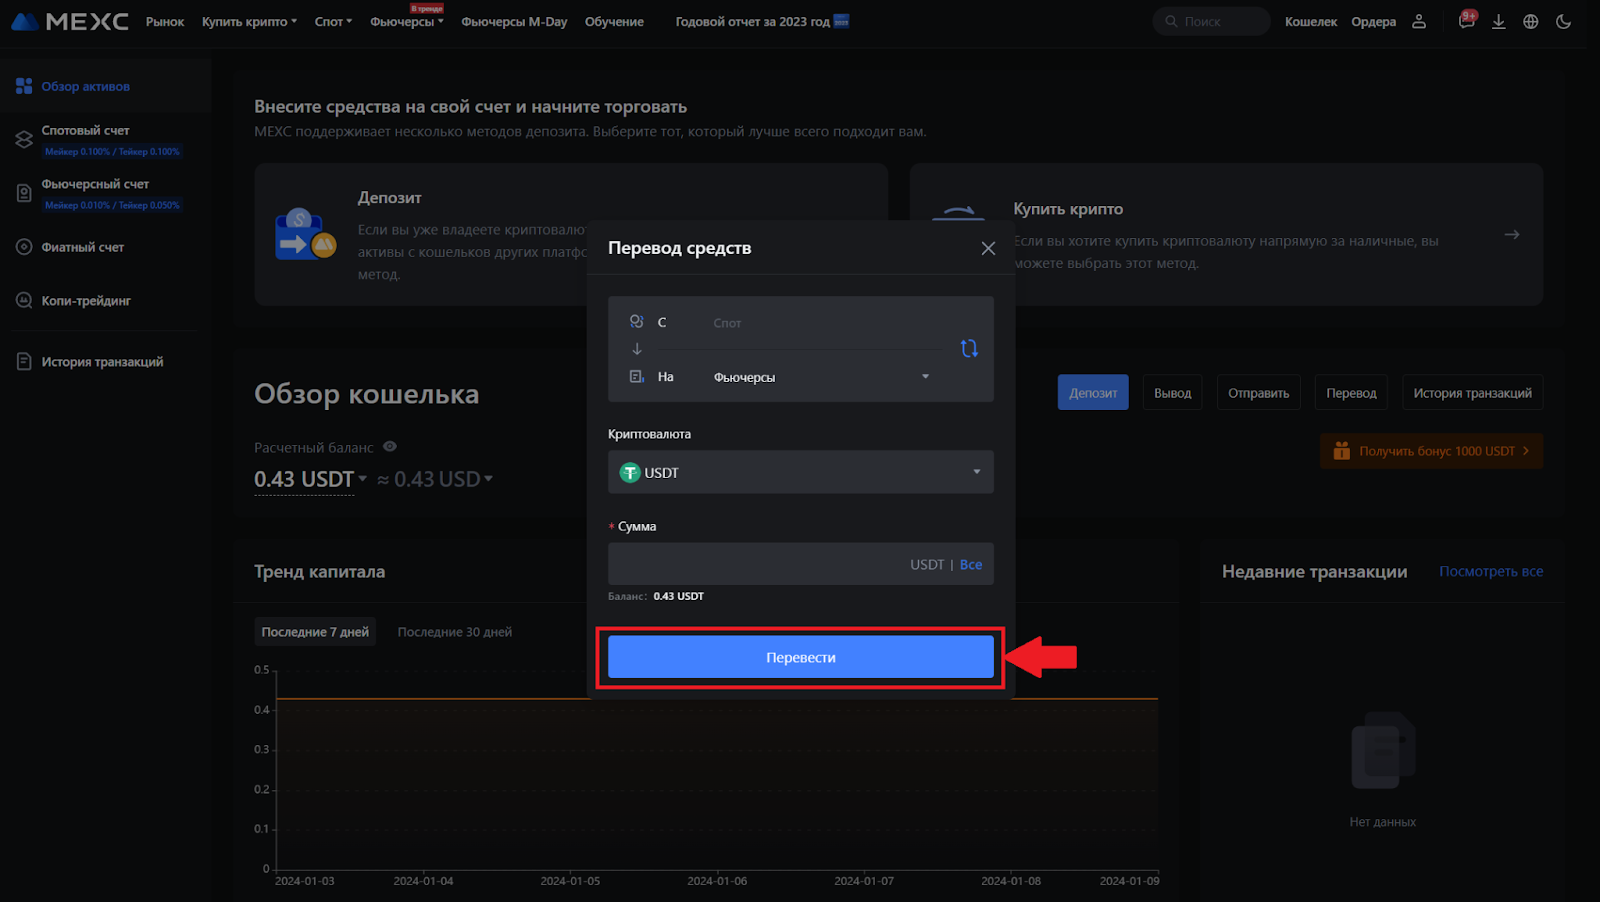
Task: Open История транзакций in sidebar
Action: click(102, 362)
